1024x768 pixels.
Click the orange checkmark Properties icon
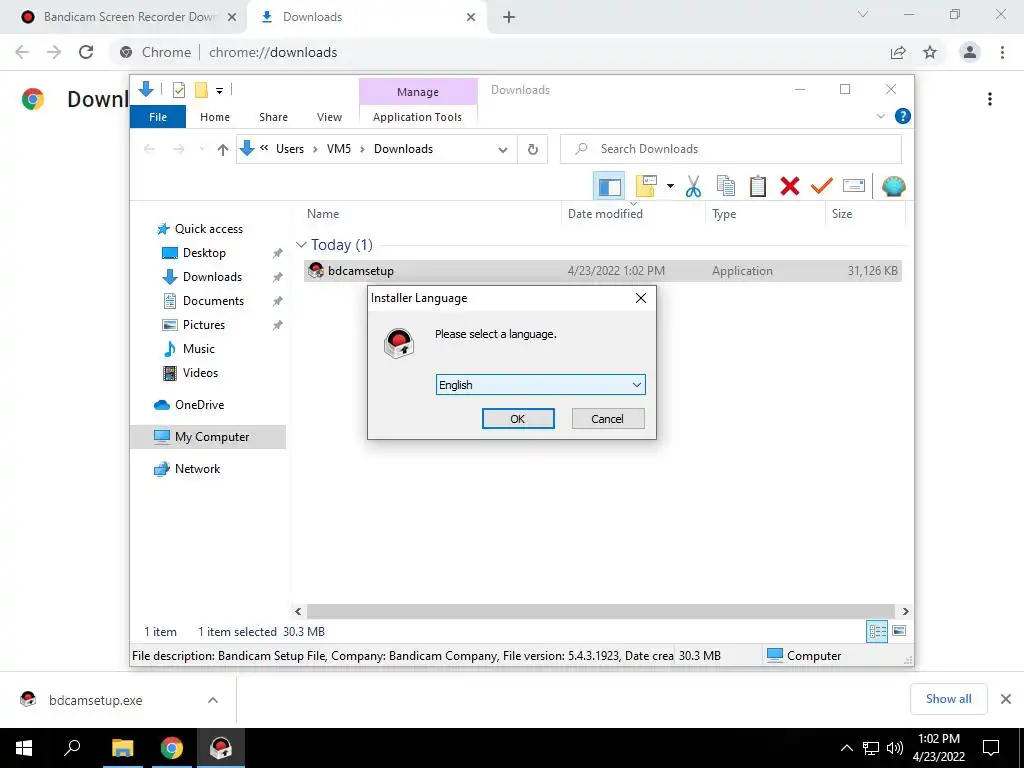click(x=822, y=187)
